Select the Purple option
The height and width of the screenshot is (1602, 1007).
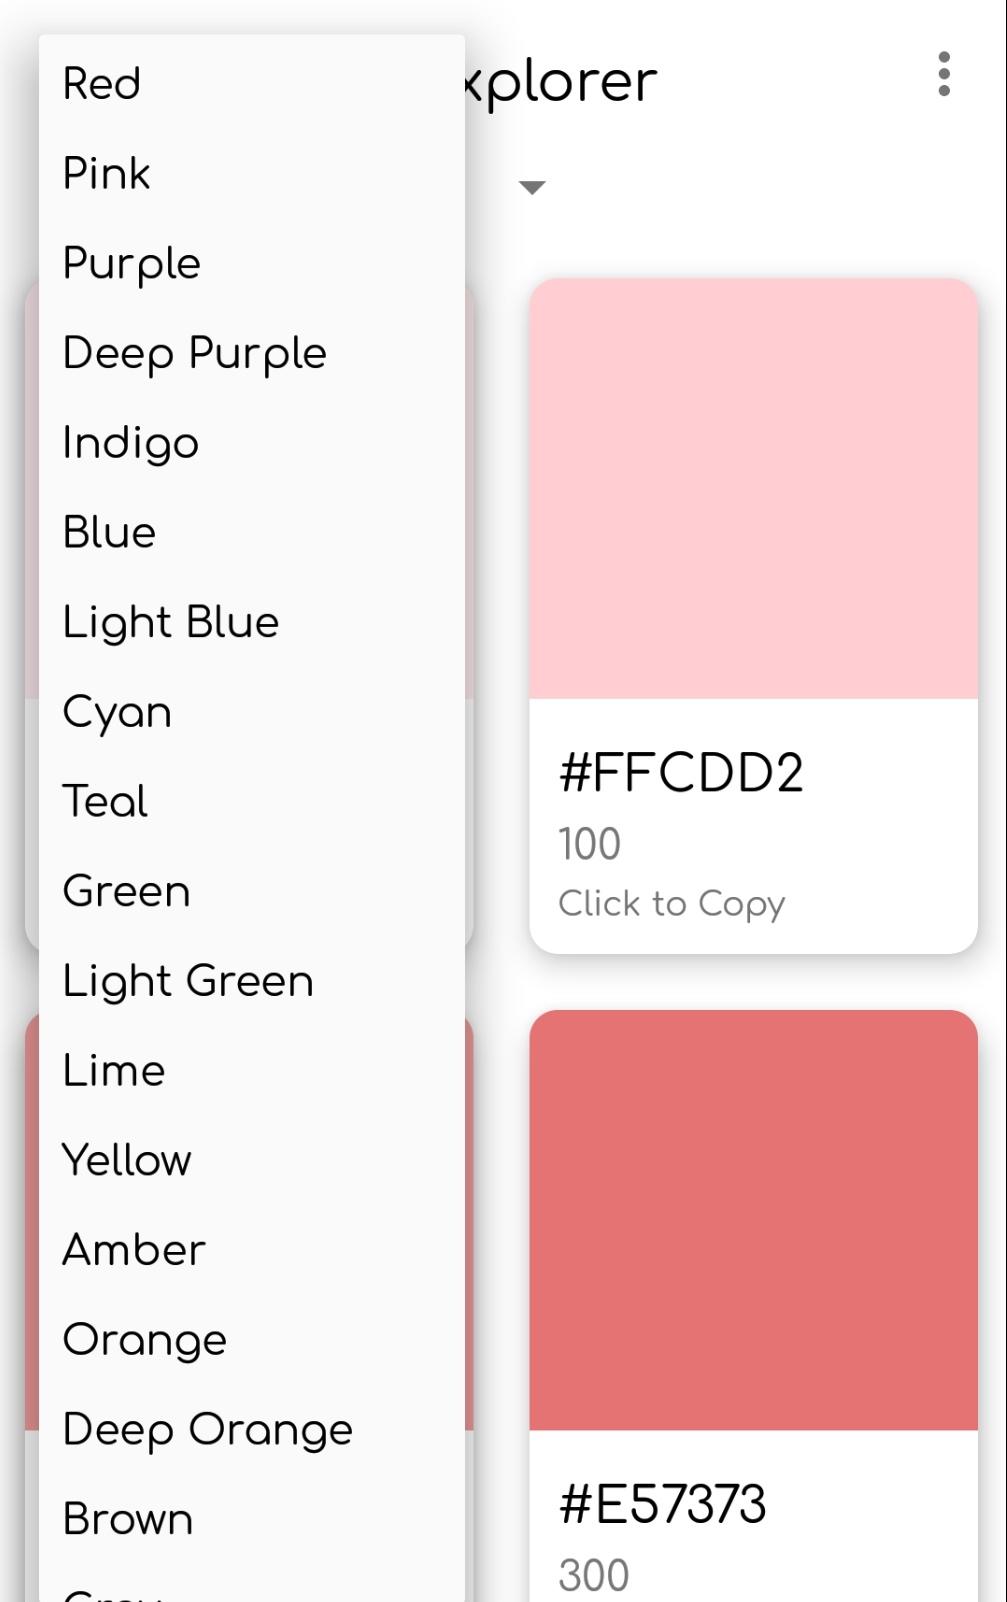click(132, 264)
